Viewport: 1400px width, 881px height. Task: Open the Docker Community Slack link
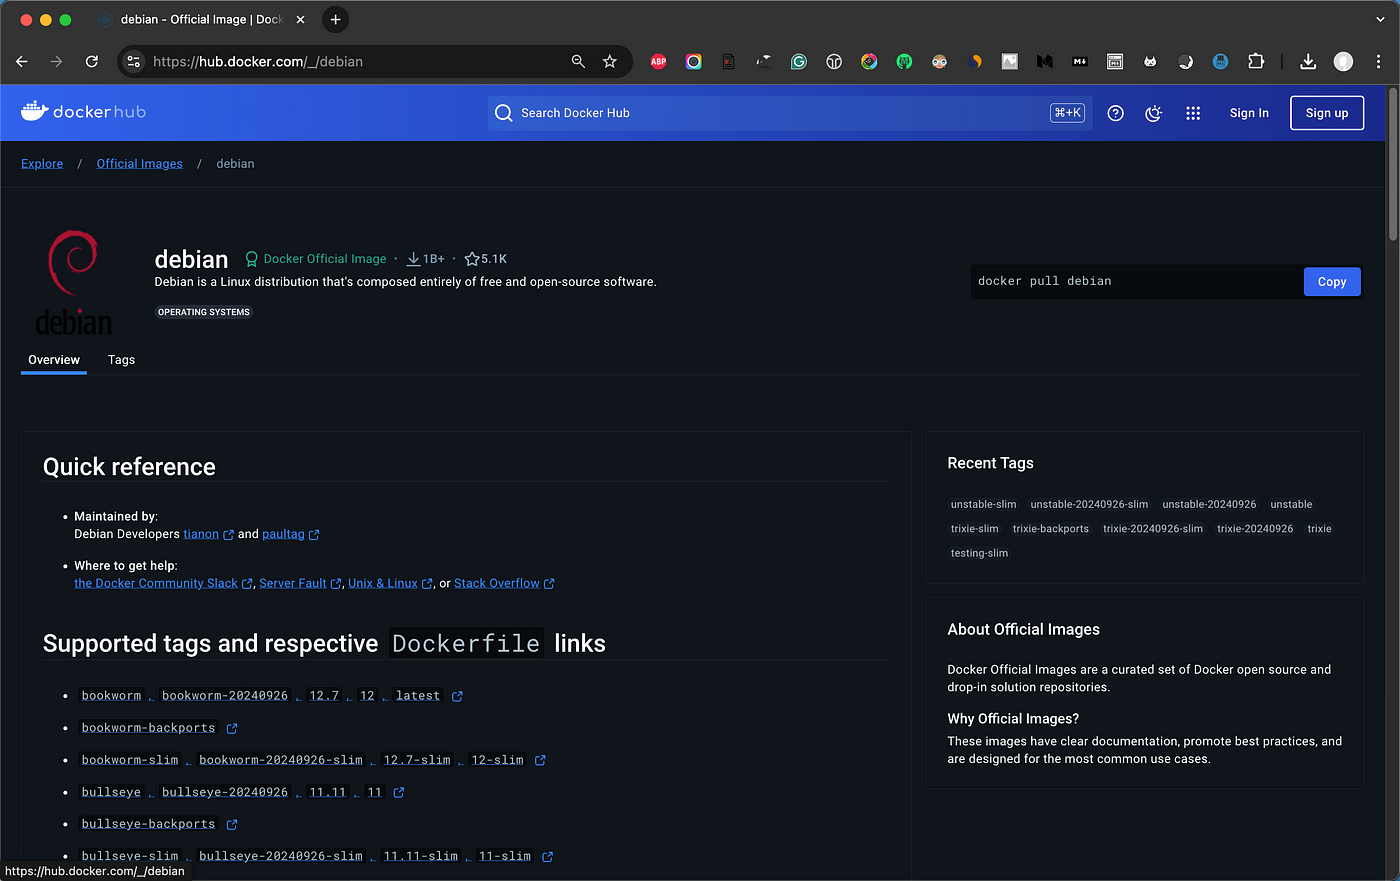(x=156, y=583)
